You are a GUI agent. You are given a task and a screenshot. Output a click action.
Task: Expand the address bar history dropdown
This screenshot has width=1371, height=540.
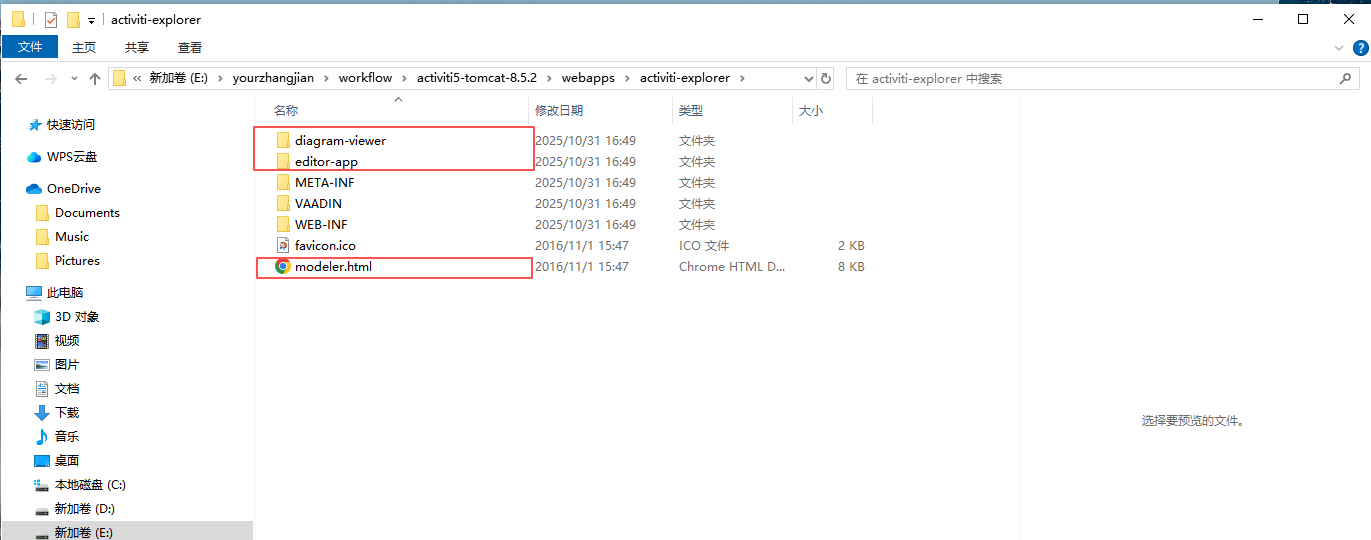click(808, 78)
